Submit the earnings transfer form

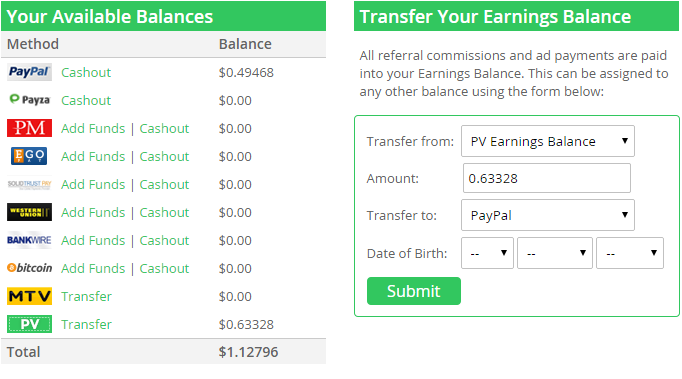point(414,291)
